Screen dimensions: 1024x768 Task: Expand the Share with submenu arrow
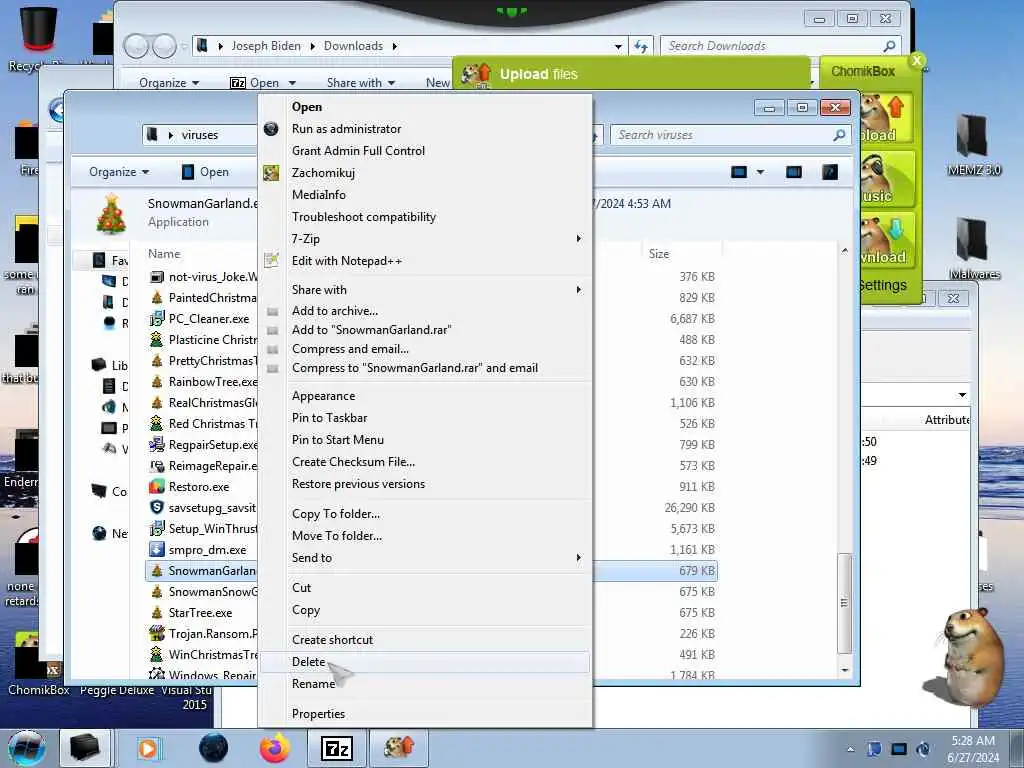578,289
